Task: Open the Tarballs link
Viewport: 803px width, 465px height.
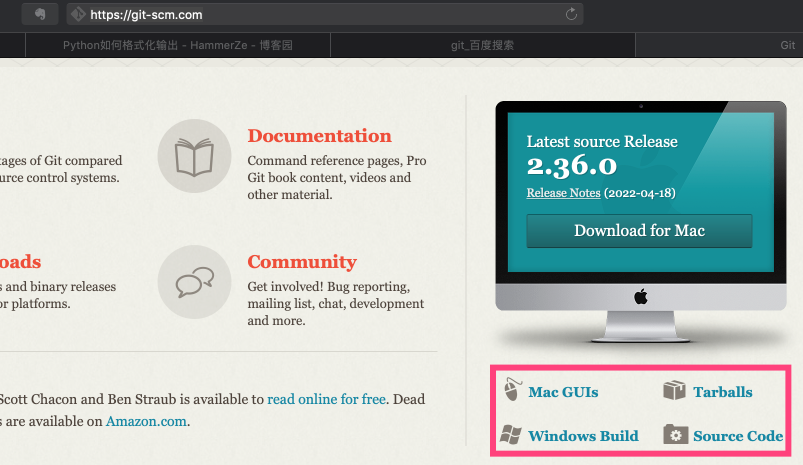Action: click(723, 392)
